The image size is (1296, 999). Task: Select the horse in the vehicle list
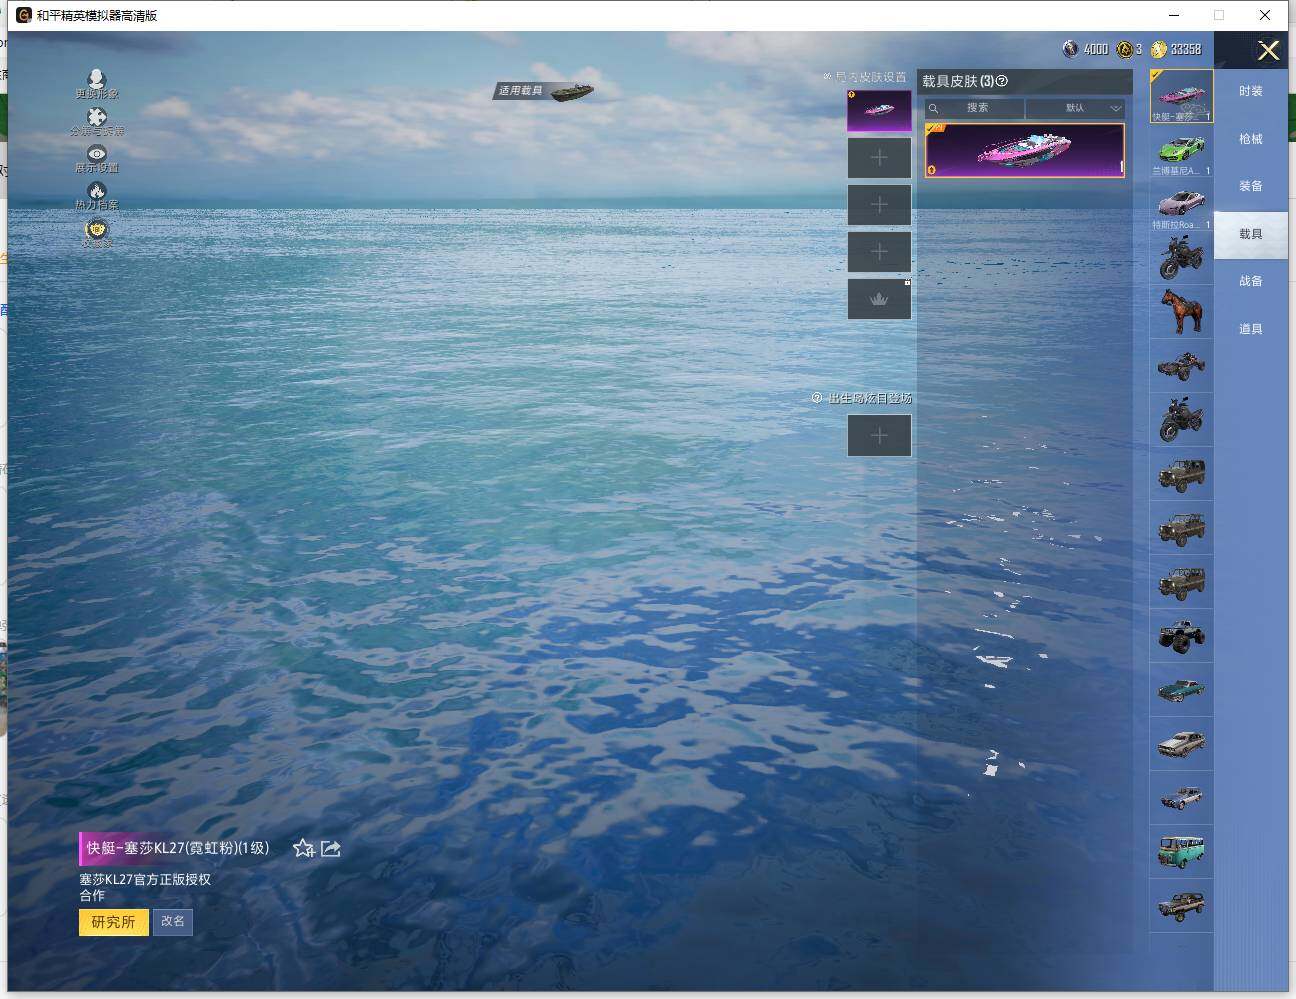[x=1181, y=312]
